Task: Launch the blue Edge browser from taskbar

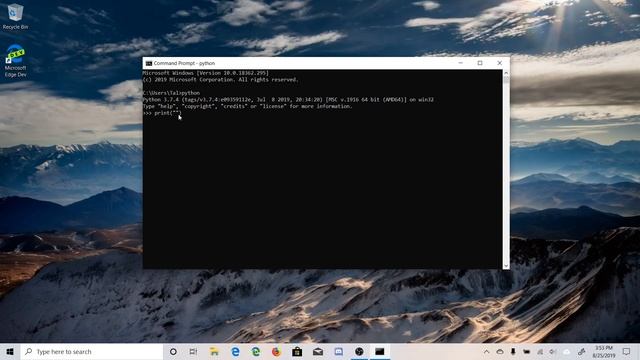Action: coord(235,351)
